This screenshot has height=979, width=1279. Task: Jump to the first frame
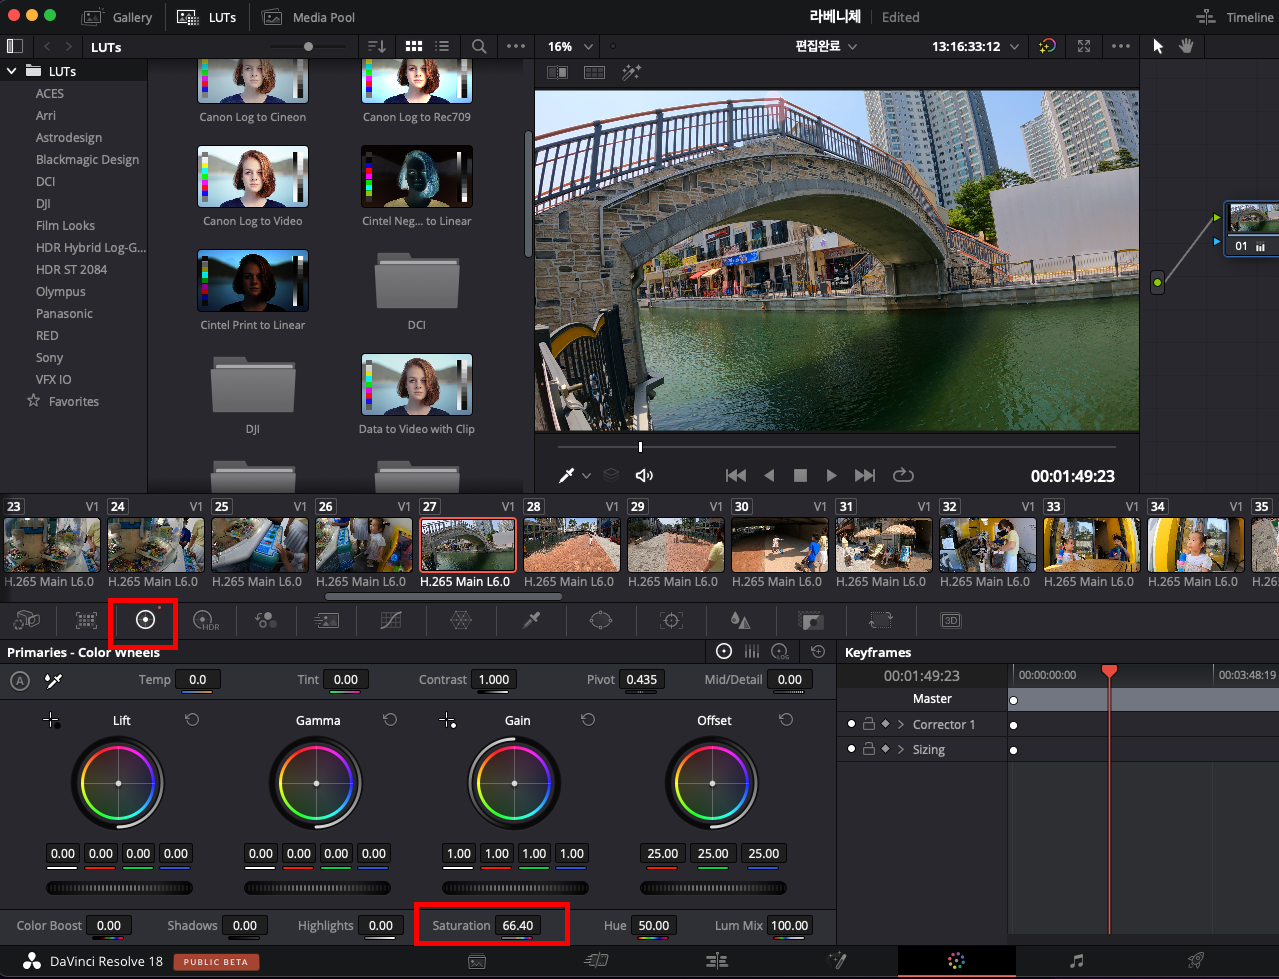coord(736,475)
